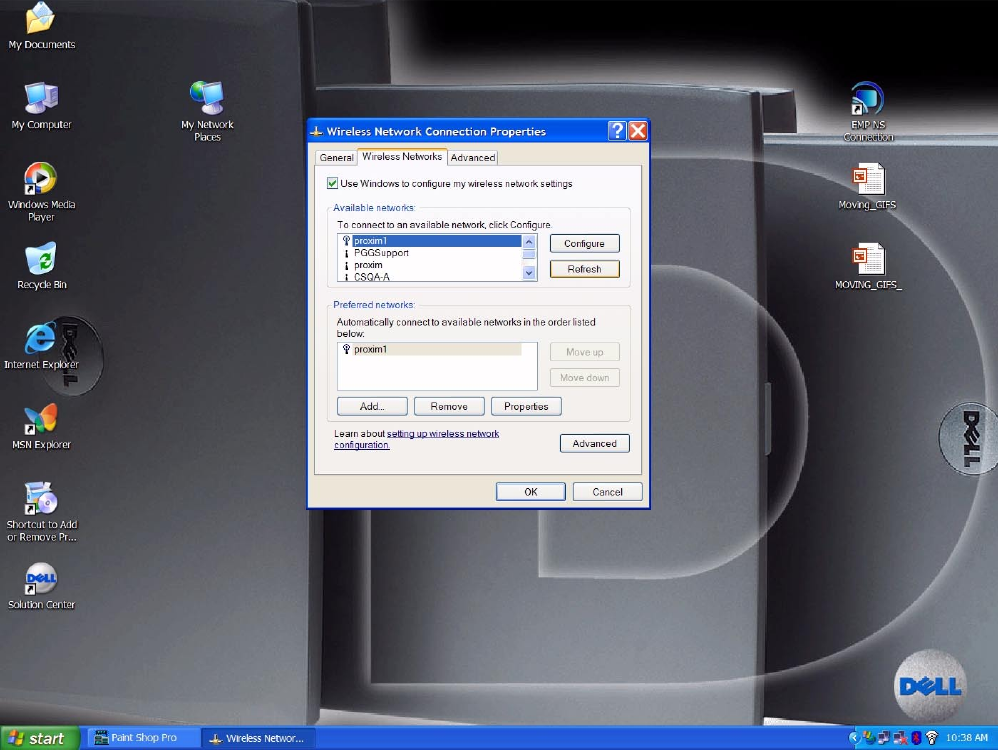The image size is (998, 750).
Task: Click the wireless signal tray icon
Action: pyautogui.click(x=932, y=738)
